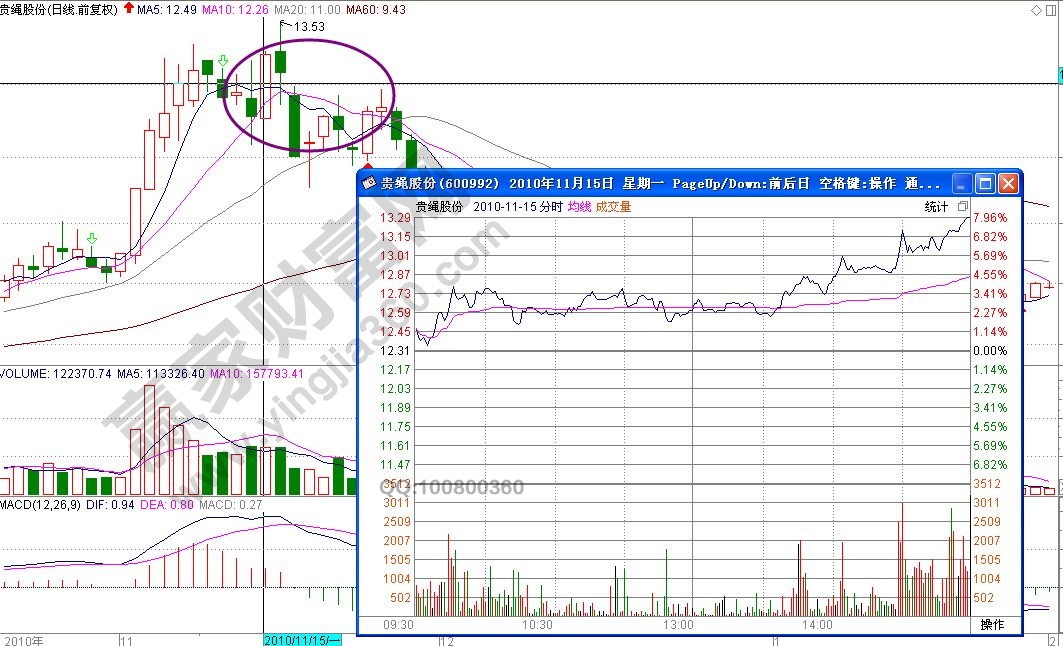Toggle the 均线 average line legend
The height and width of the screenshot is (646, 1063).
click(580, 206)
